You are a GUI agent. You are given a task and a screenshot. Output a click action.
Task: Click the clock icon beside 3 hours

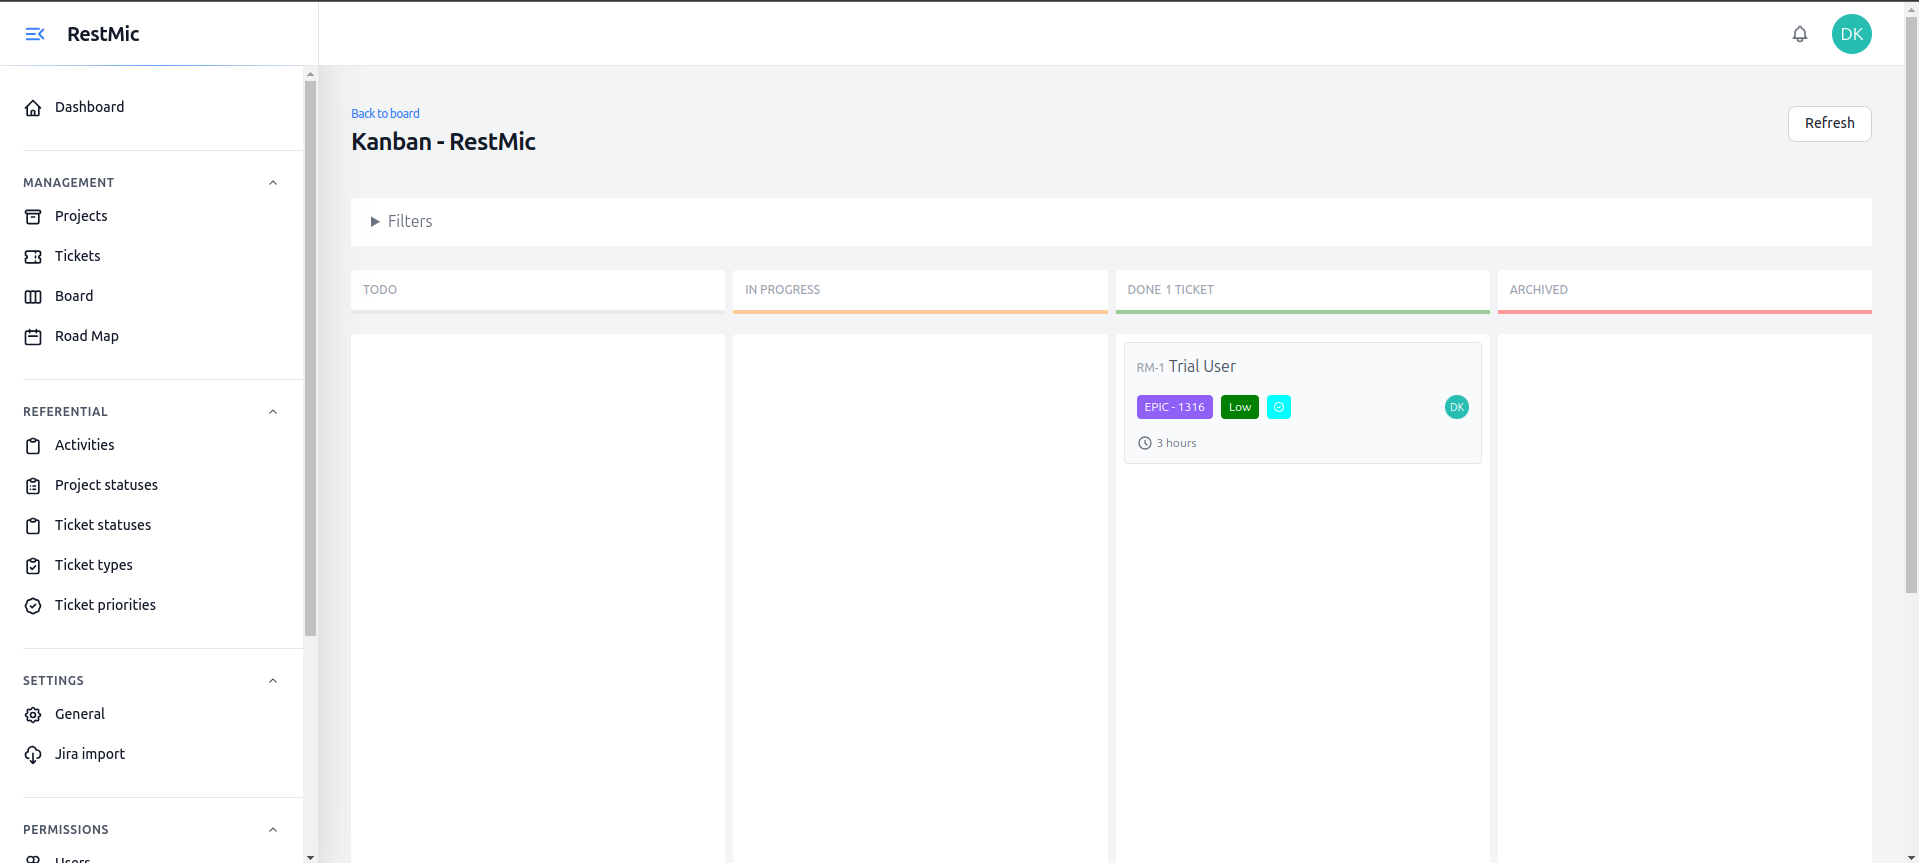1145,443
